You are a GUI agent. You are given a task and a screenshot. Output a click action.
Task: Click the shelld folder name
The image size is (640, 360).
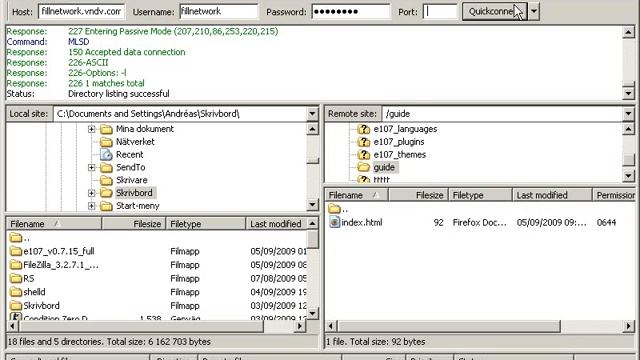[34, 292]
